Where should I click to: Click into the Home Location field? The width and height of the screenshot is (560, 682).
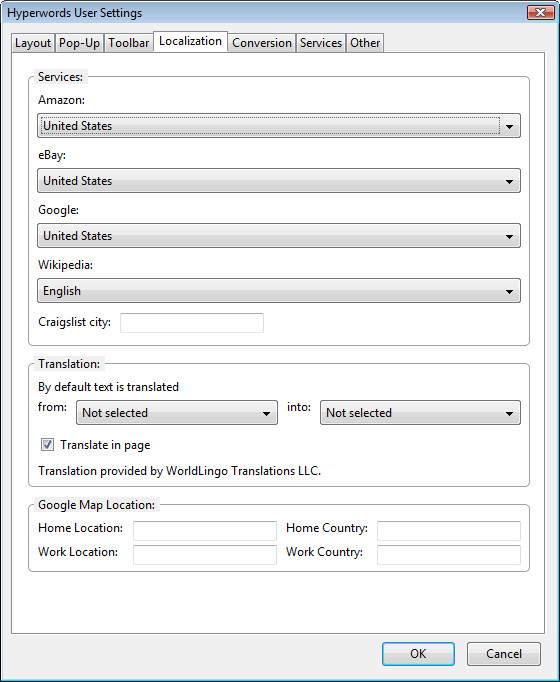(205, 531)
